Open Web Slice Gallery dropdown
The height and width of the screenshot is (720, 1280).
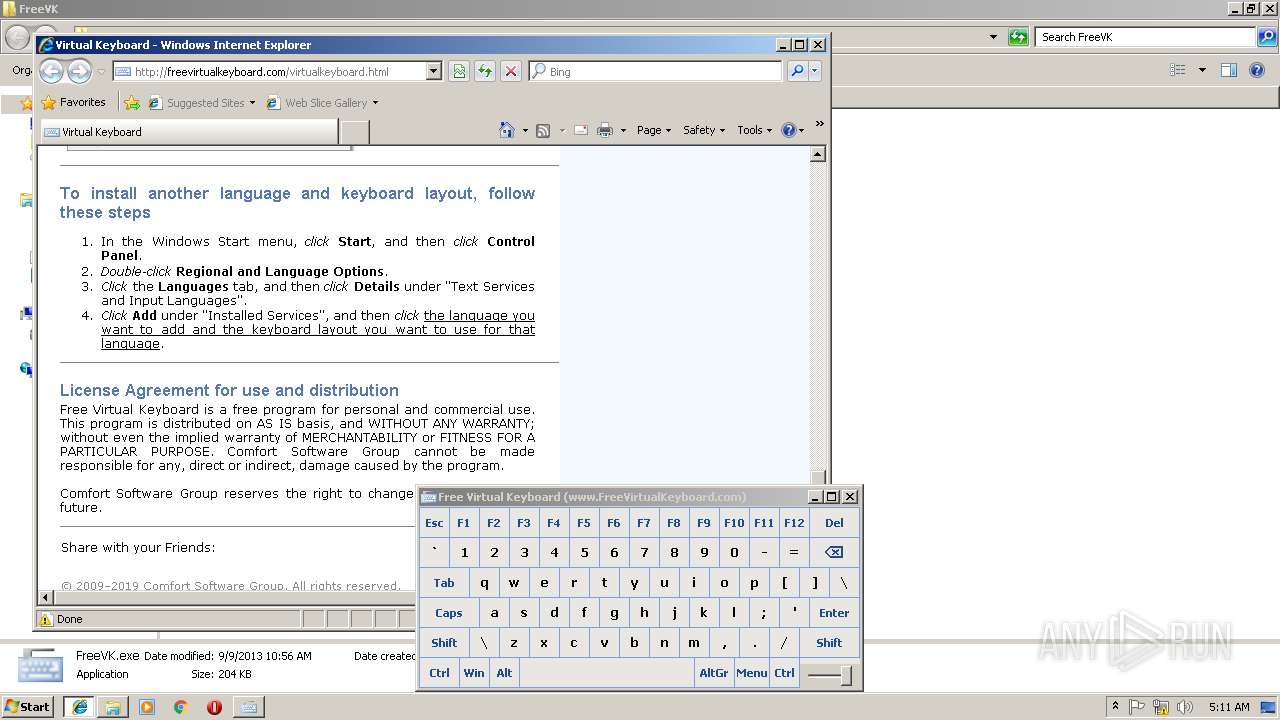(323, 102)
